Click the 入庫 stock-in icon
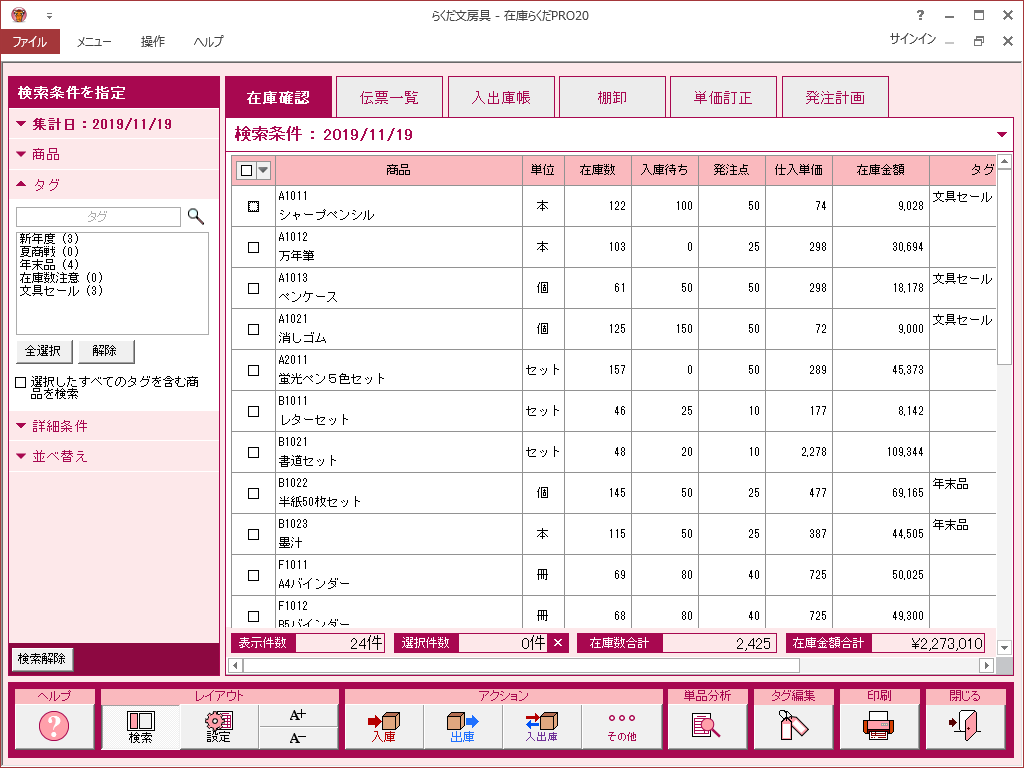Screen dimensions: 1024x768 tap(383, 726)
